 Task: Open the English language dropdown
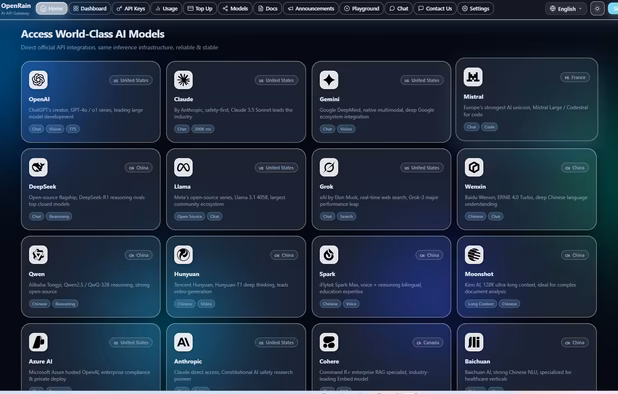point(566,9)
